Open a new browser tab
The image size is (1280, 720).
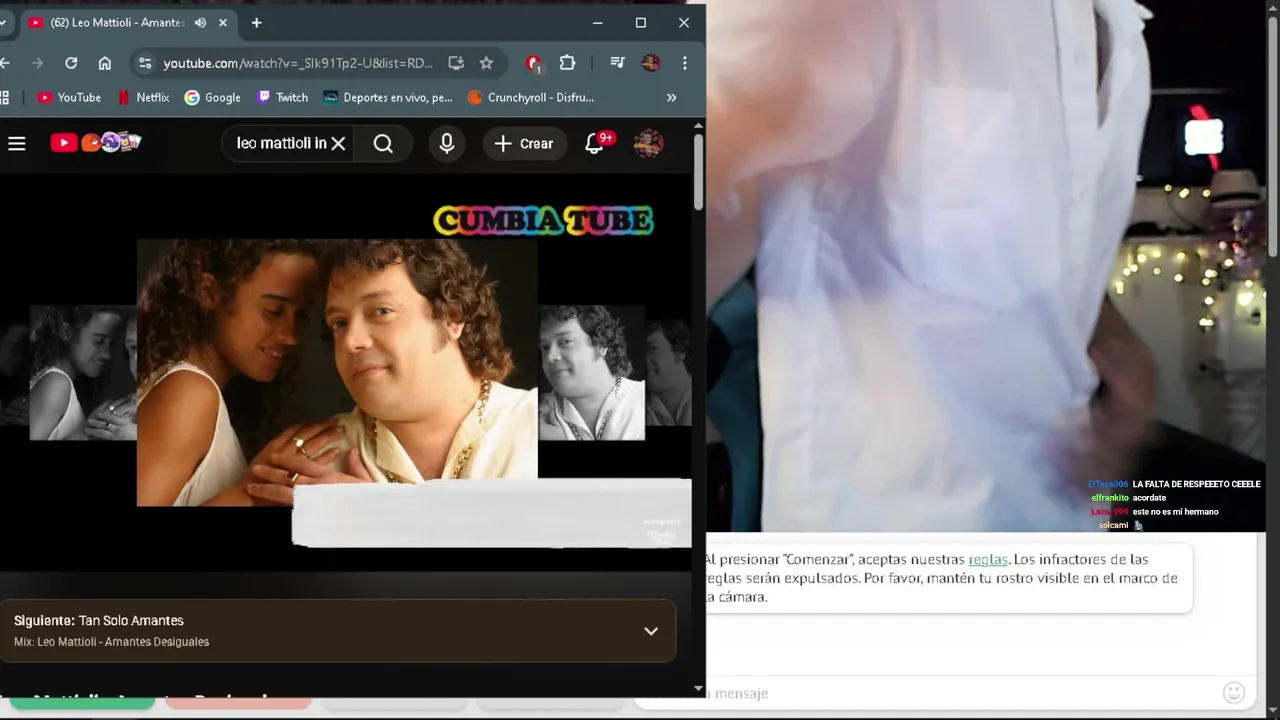coord(257,22)
